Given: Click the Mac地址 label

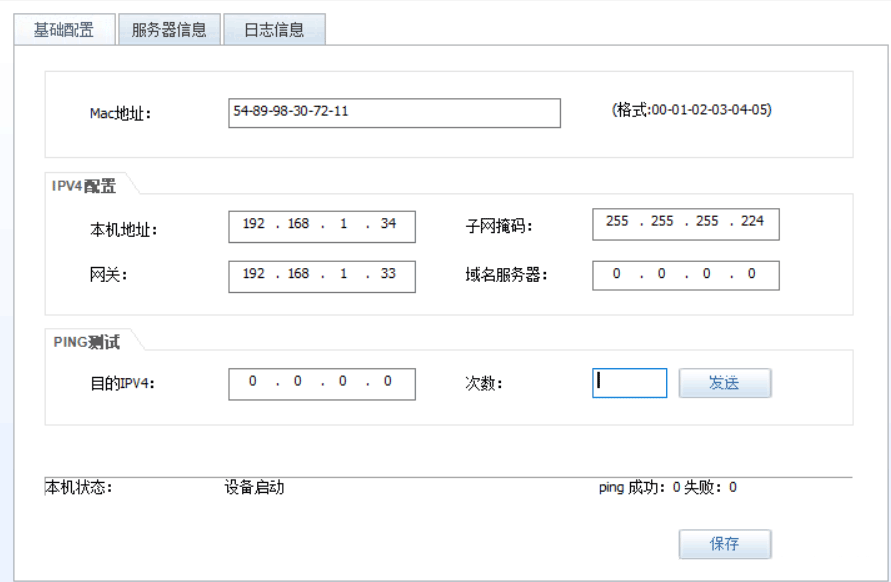Looking at the screenshot, I should (x=120, y=114).
